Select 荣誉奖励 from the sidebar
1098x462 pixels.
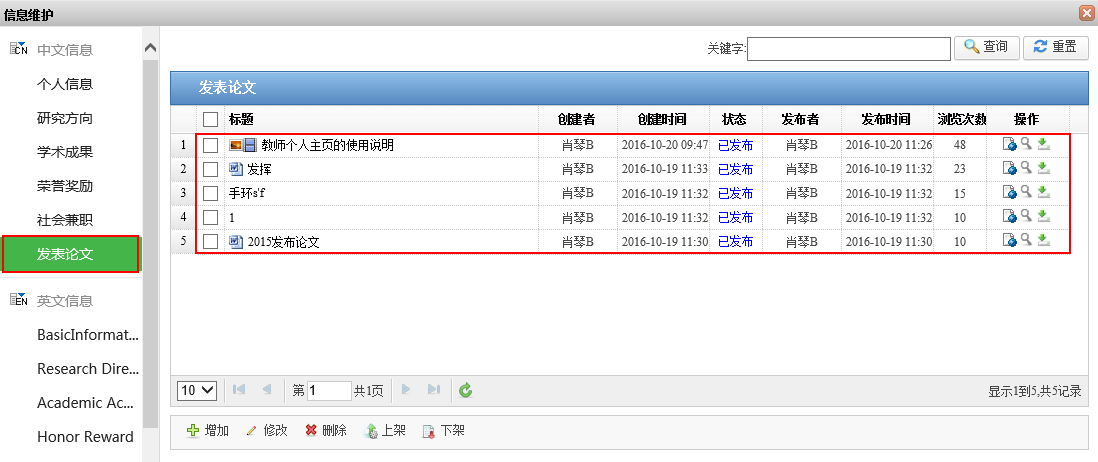pyautogui.click(x=65, y=186)
